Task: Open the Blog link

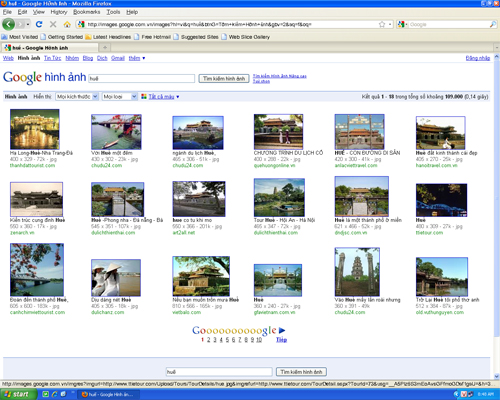Action: pyautogui.click(x=88, y=58)
